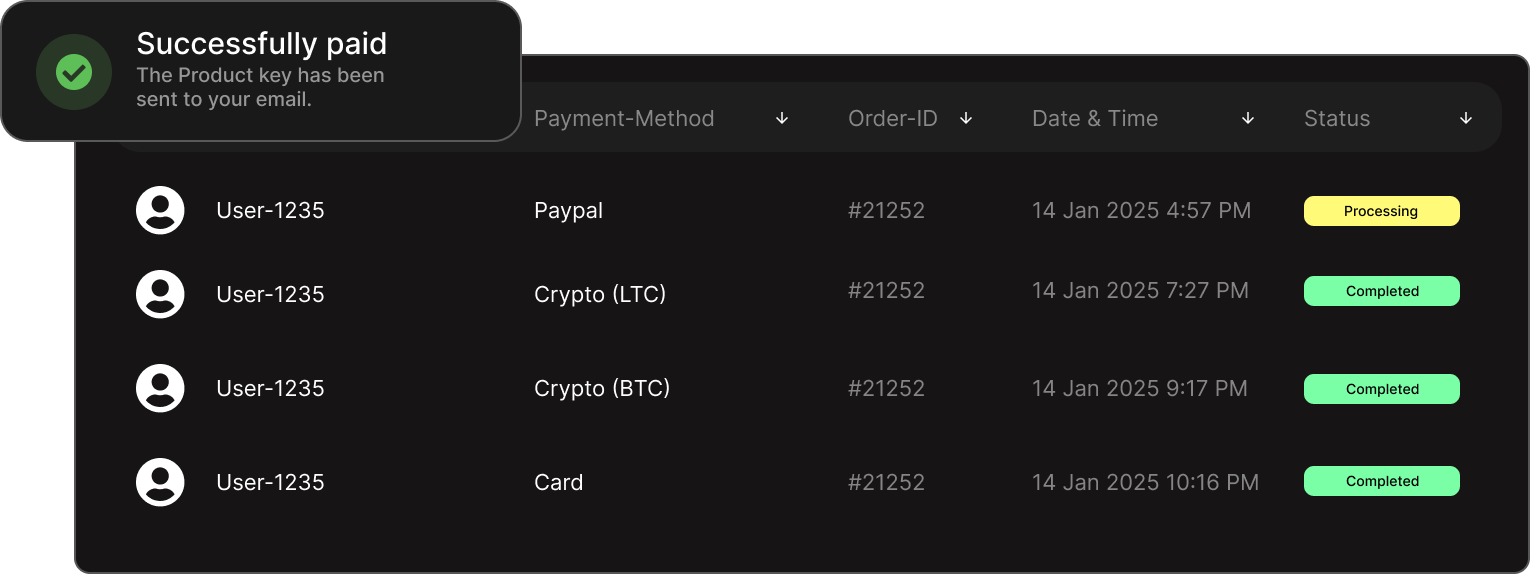Click the Crypto (LTC) row user avatar
This screenshot has height=574, width=1530.
point(160,294)
